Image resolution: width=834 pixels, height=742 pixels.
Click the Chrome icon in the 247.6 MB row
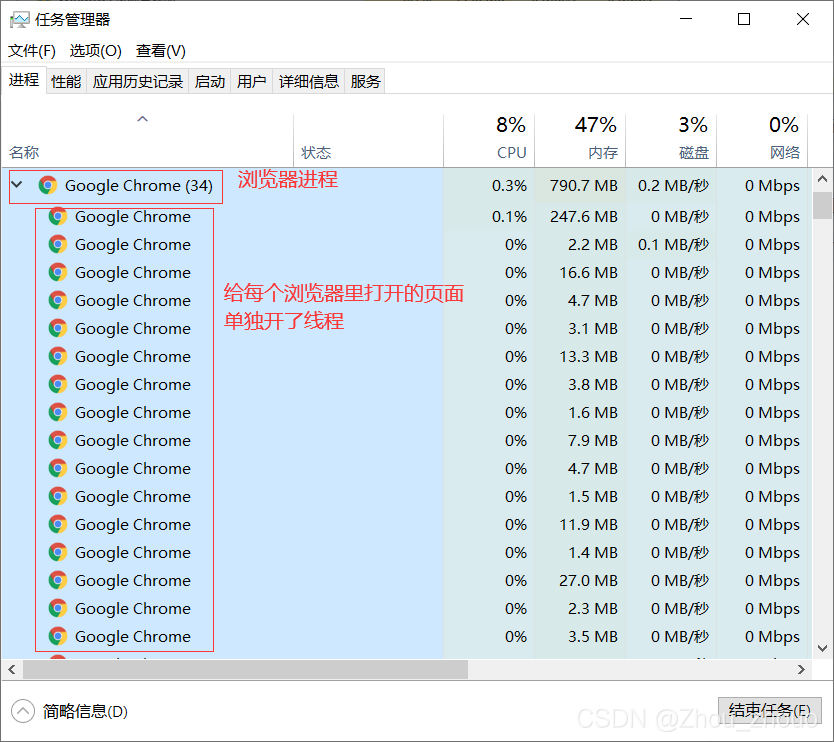(x=58, y=216)
